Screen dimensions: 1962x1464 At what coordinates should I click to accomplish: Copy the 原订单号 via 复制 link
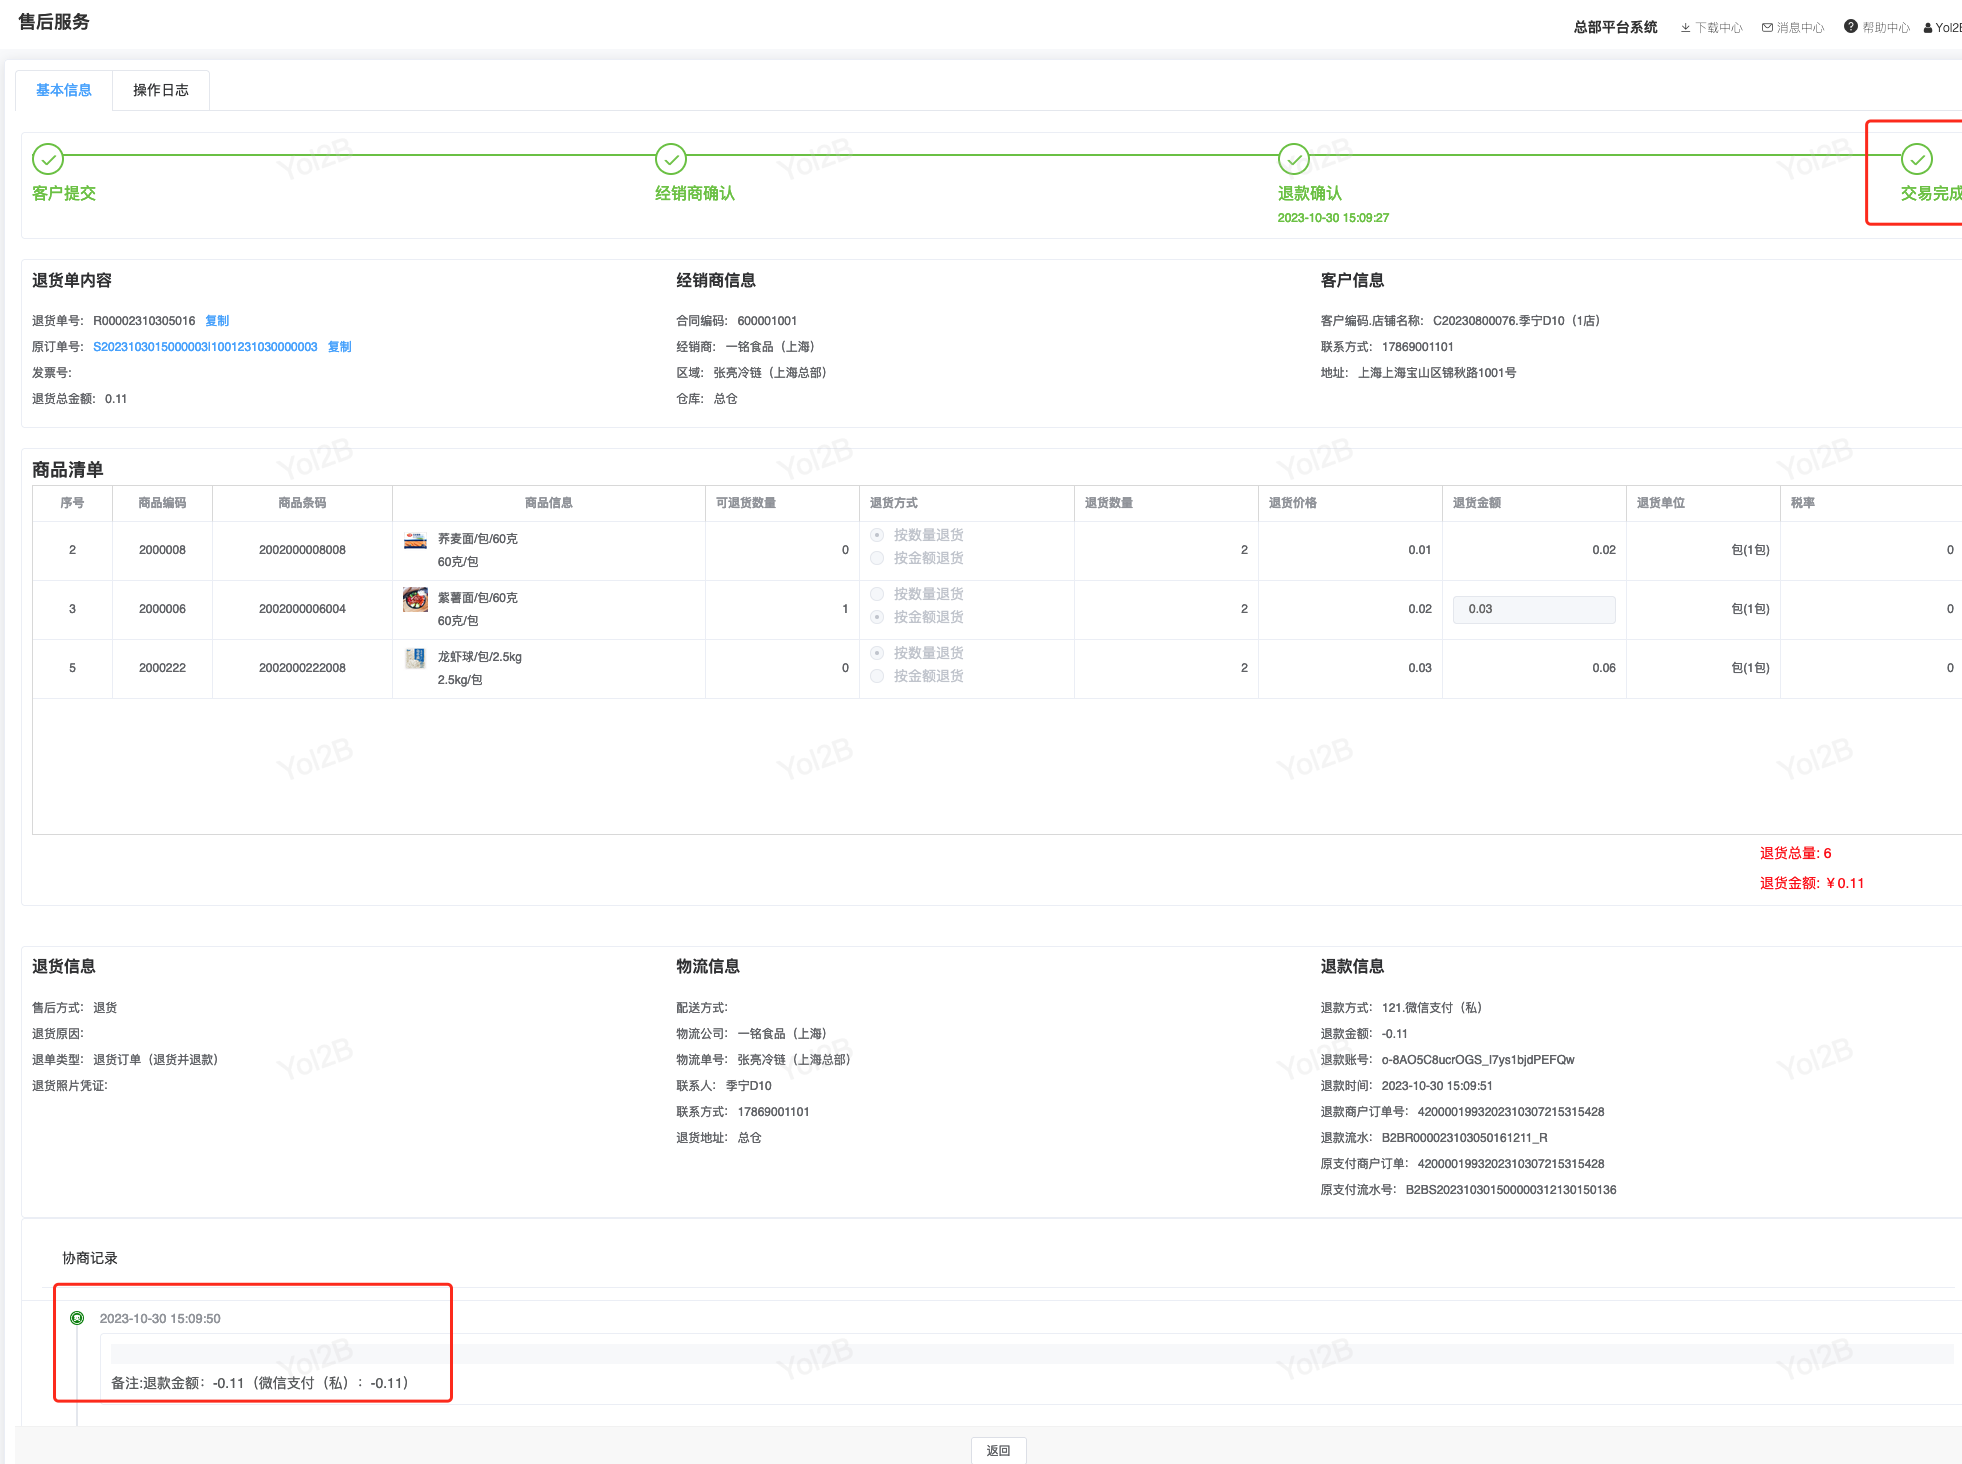[340, 347]
